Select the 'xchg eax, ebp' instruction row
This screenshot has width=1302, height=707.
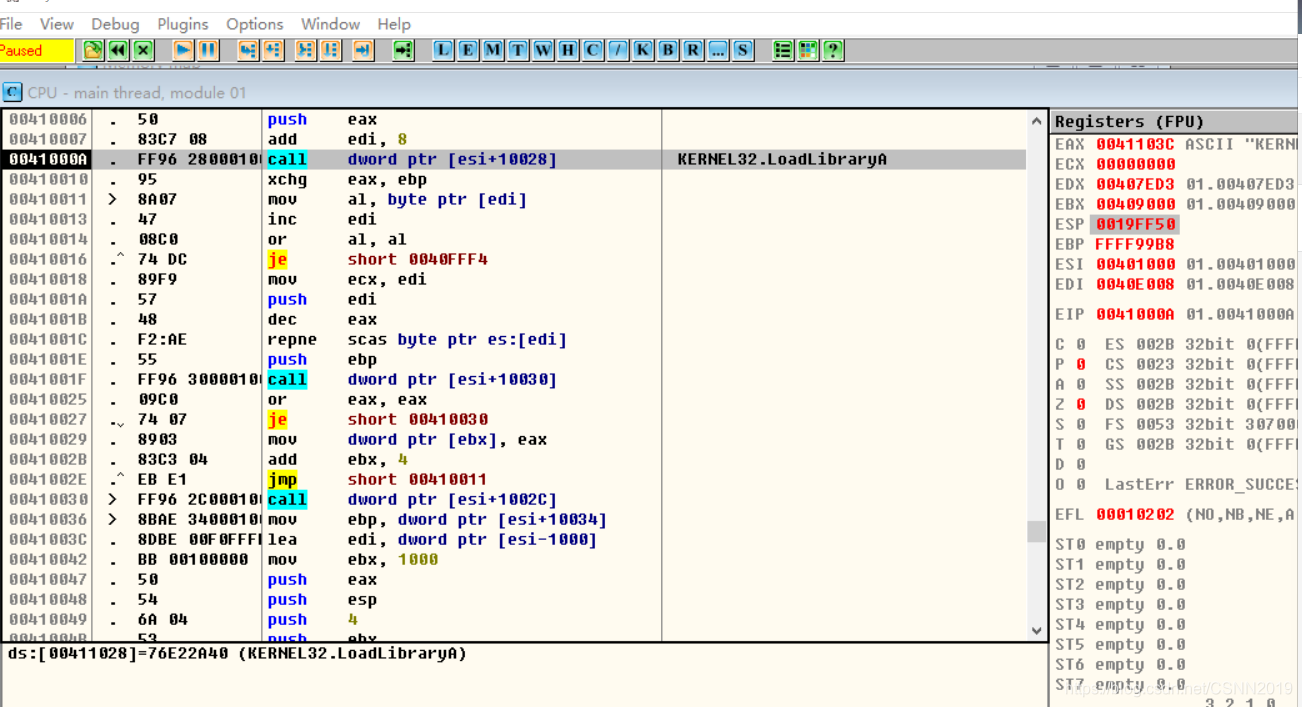point(514,179)
